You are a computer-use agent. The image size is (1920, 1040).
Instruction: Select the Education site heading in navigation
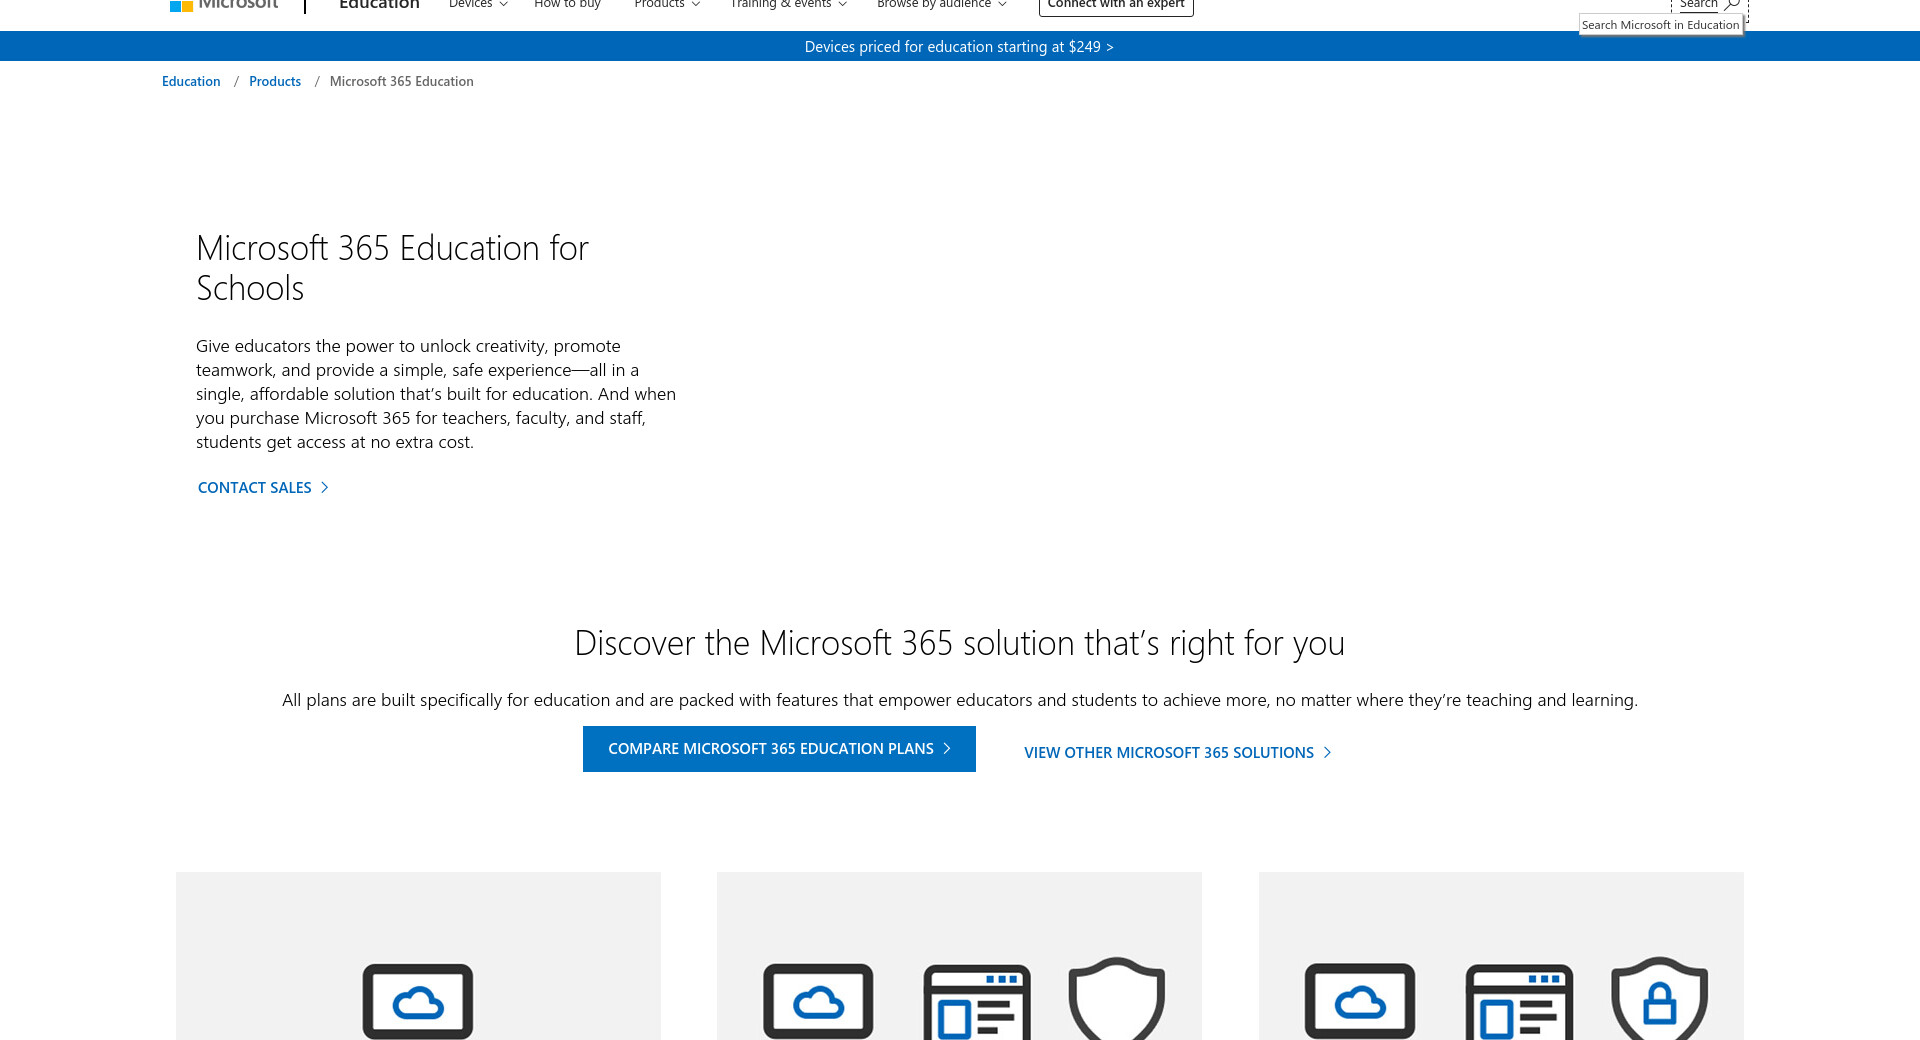(379, 5)
